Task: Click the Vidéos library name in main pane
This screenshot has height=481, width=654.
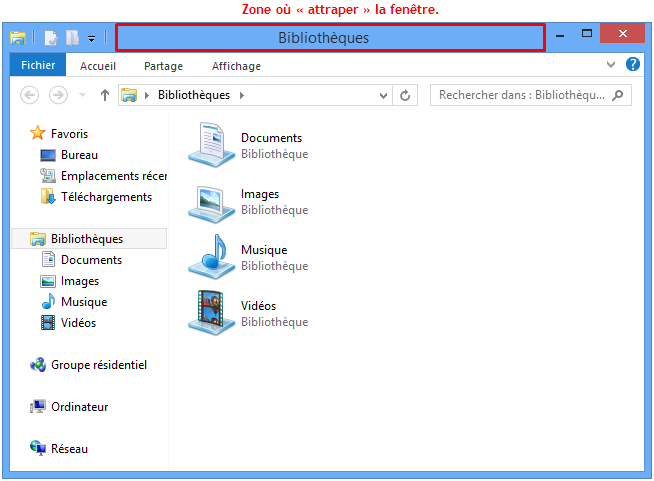Action: pos(258,306)
